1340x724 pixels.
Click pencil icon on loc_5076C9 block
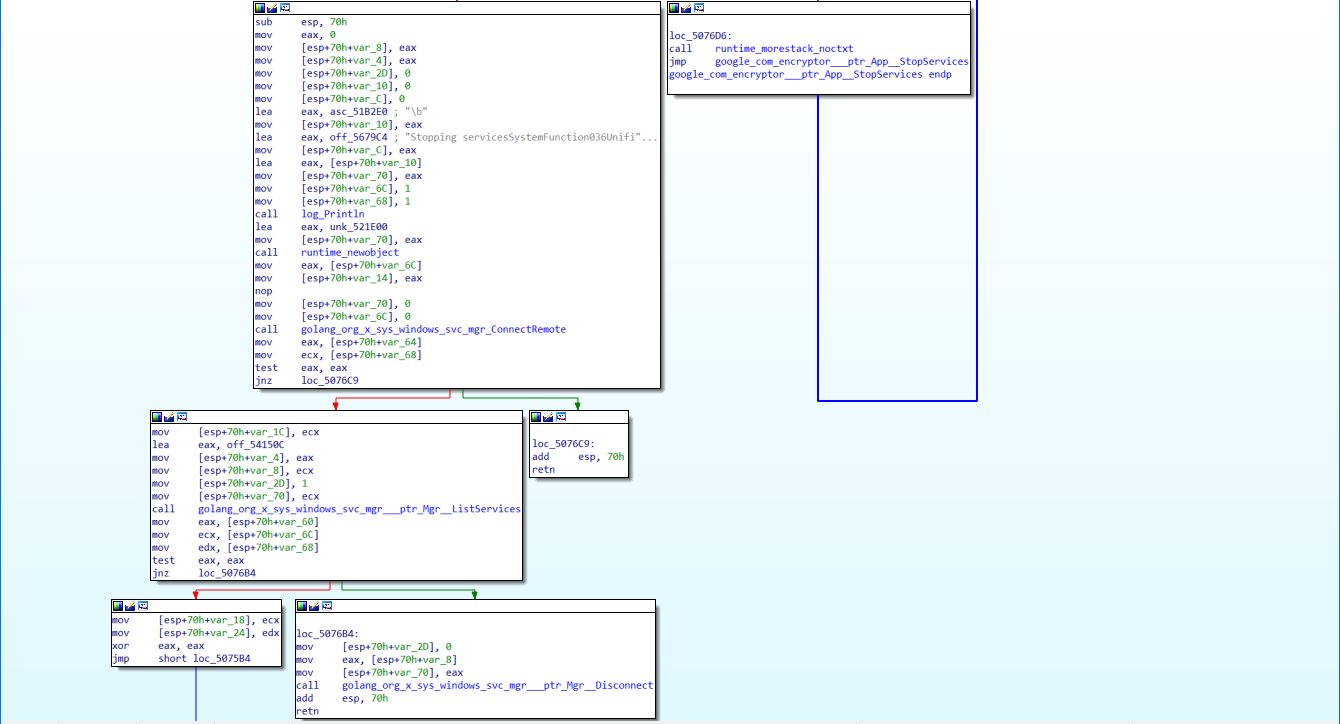548,416
